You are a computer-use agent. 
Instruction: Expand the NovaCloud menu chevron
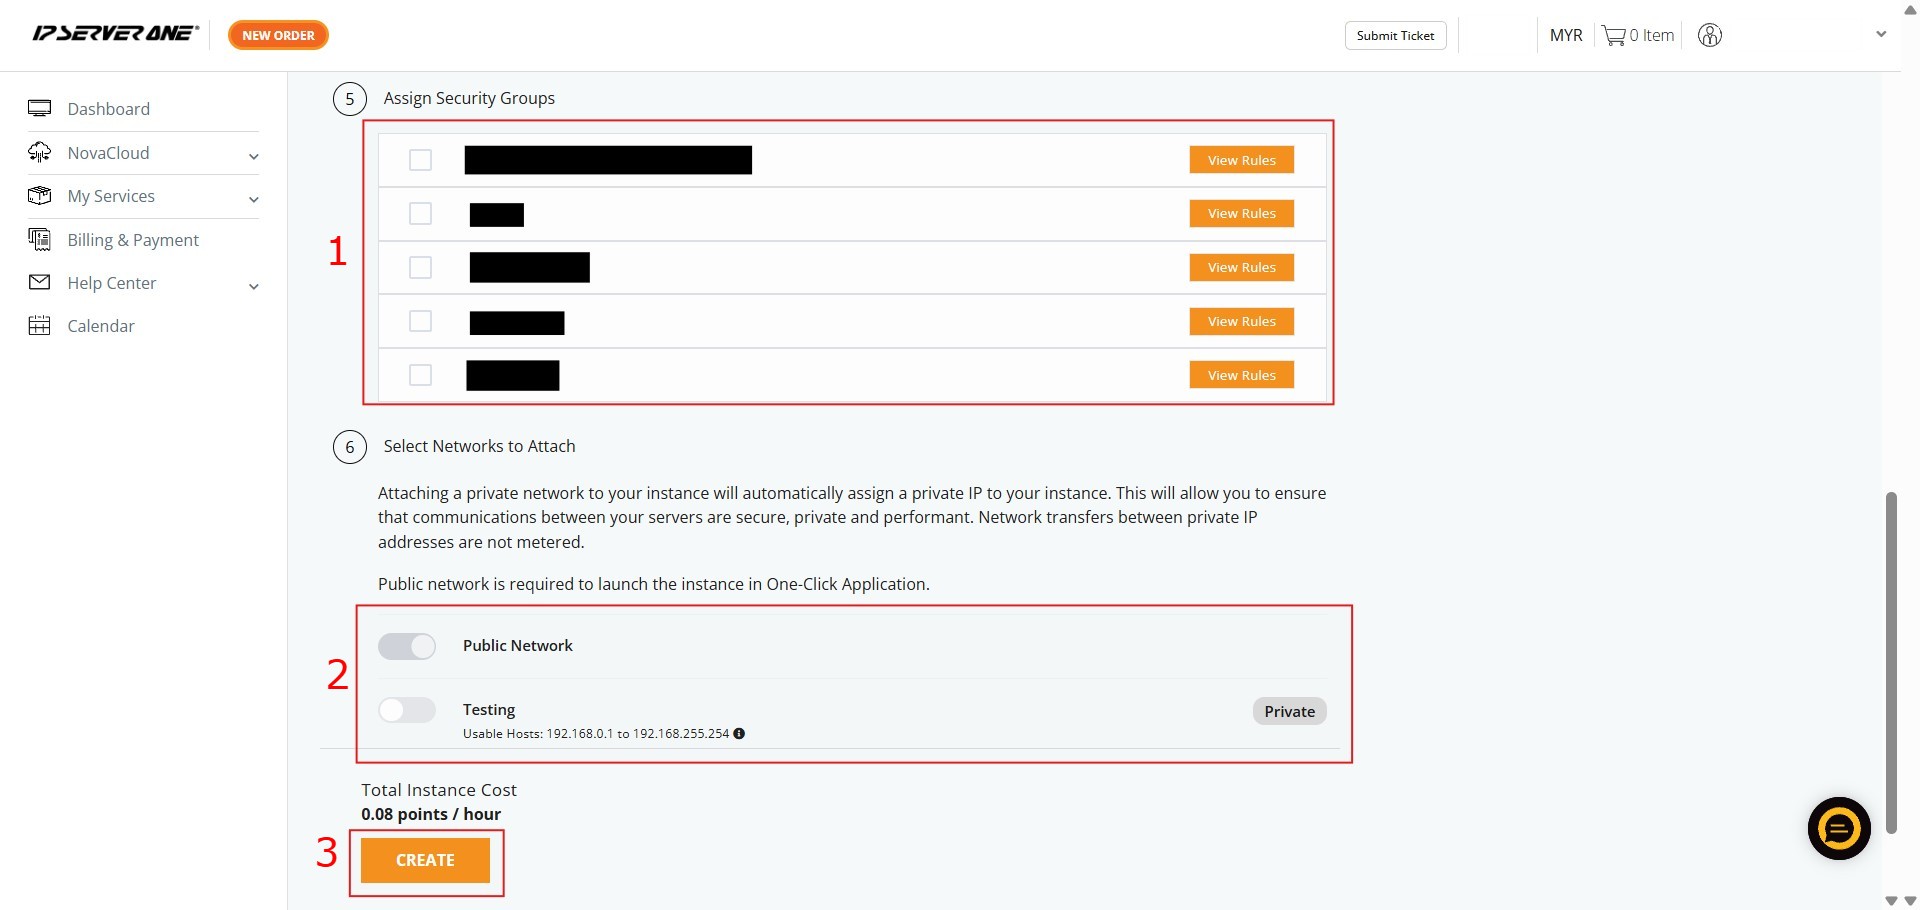click(x=254, y=156)
